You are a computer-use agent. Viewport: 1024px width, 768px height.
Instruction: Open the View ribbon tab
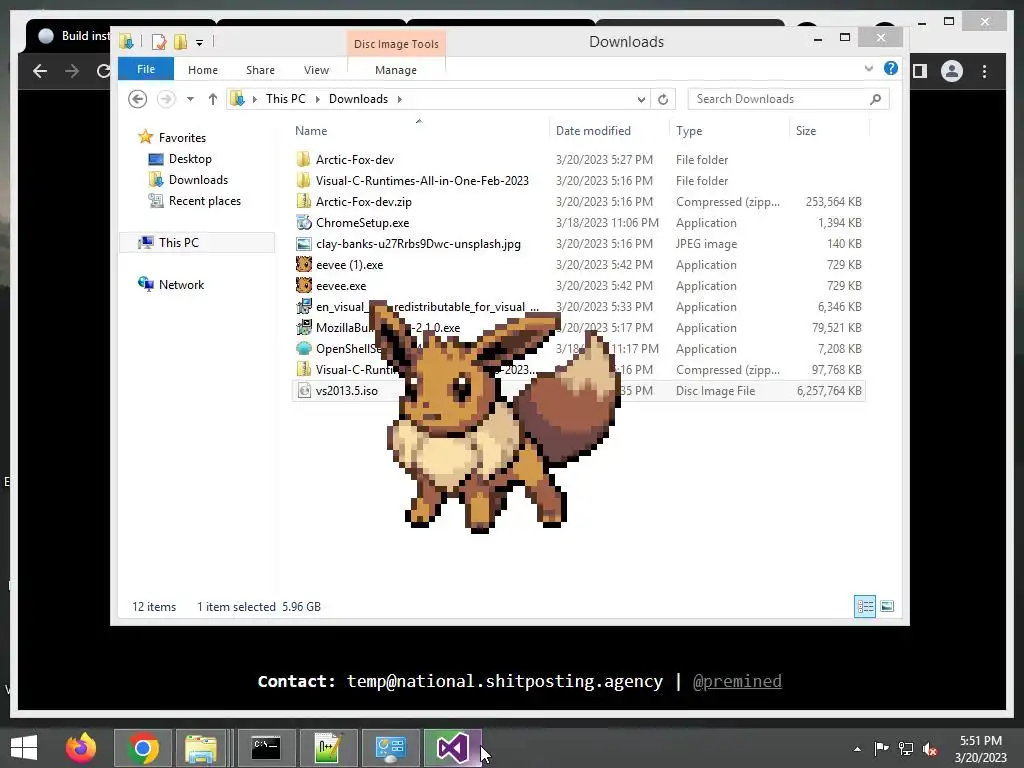click(316, 70)
